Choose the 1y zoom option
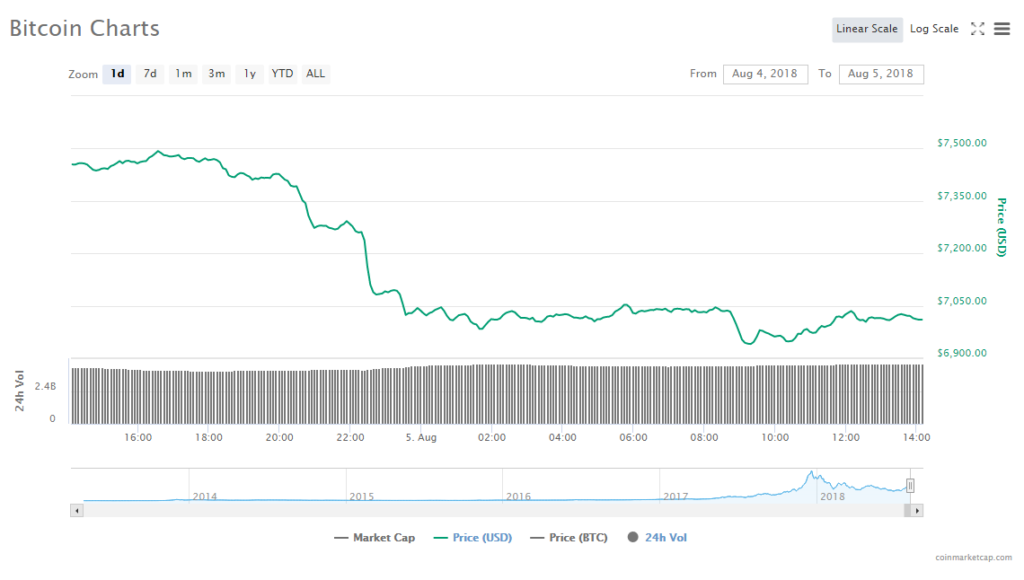1024x580 pixels. coord(250,74)
